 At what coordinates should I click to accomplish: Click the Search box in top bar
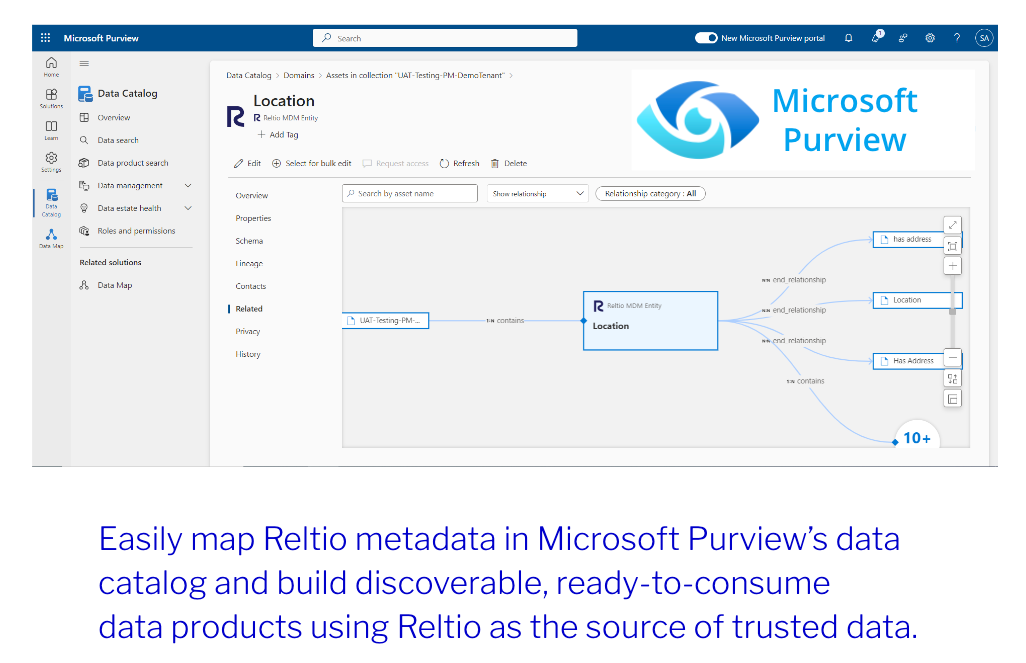(445, 38)
